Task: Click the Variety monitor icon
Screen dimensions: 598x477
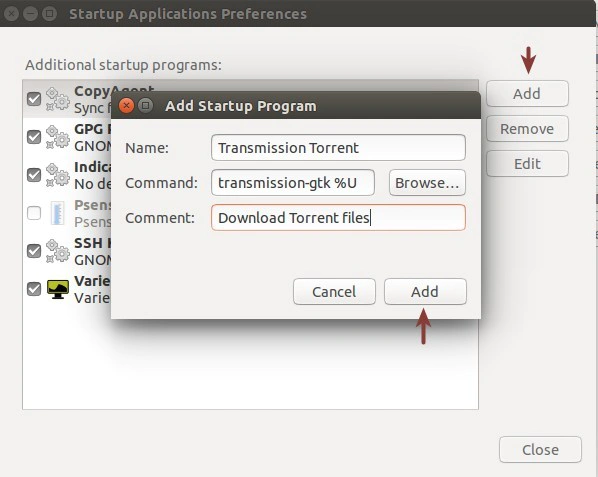Action: (58, 289)
